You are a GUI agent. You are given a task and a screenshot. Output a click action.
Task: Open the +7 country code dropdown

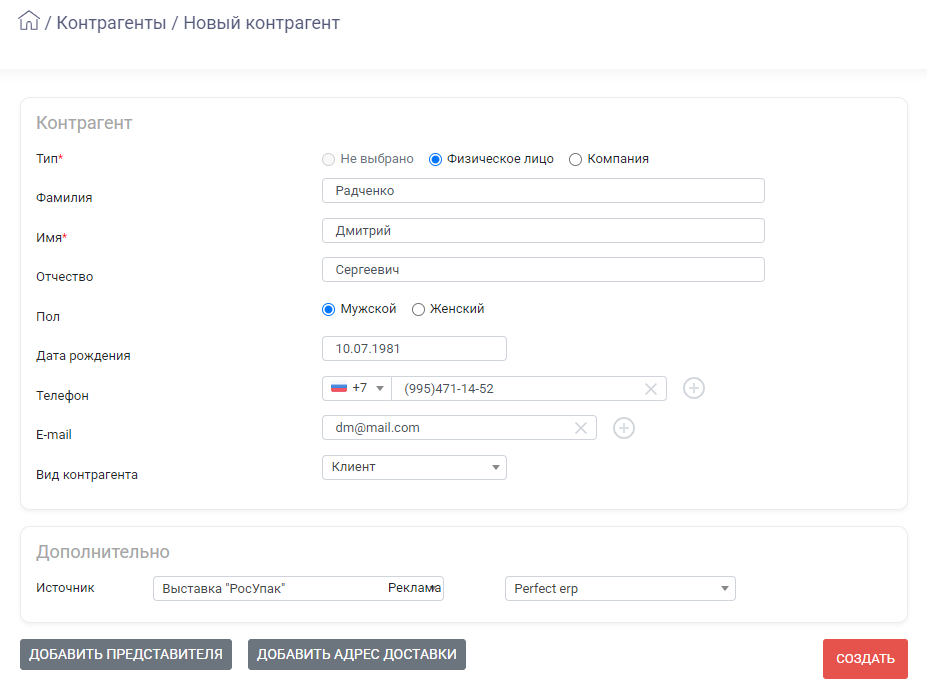[357, 388]
